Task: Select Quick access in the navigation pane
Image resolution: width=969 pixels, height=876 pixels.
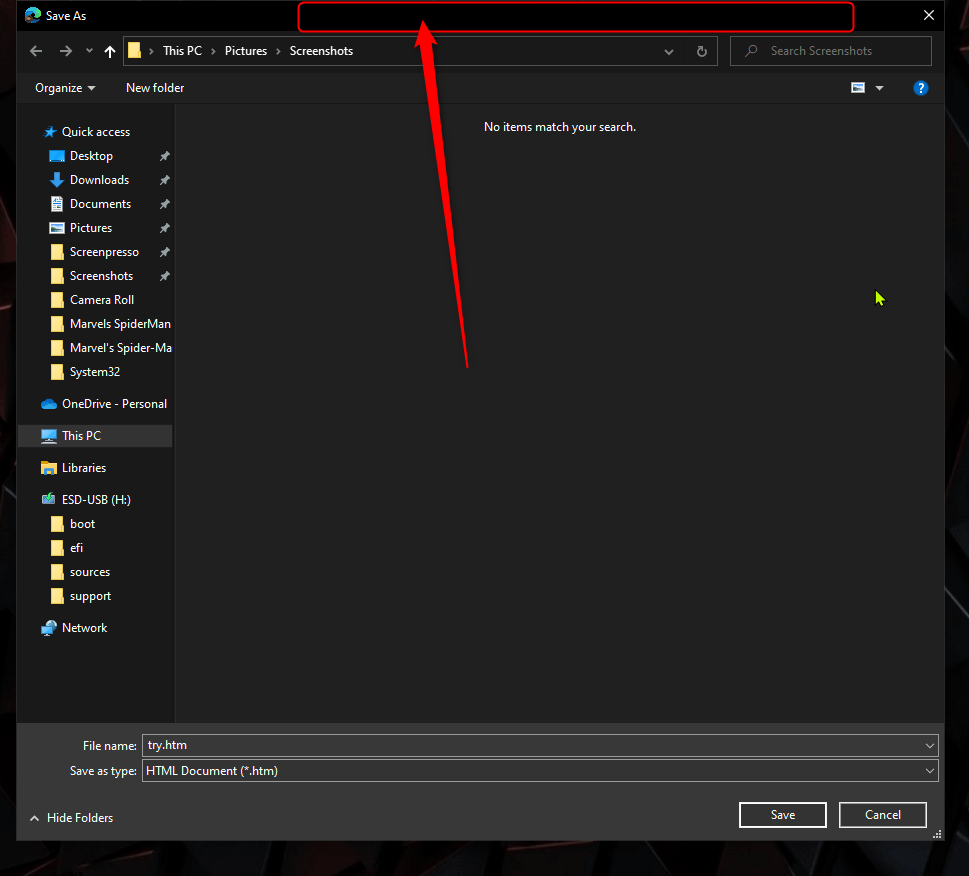Action: (x=96, y=132)
